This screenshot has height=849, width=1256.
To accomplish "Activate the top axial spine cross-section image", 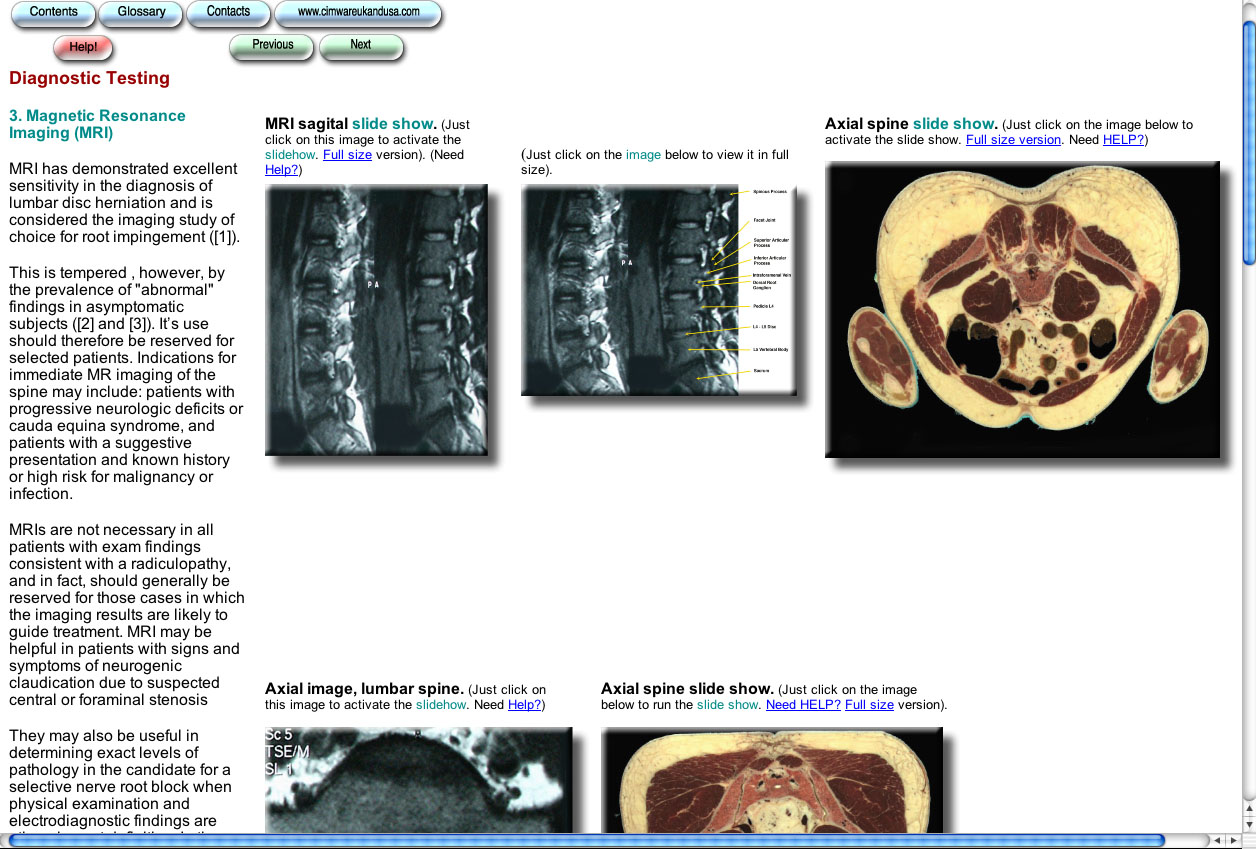I will [1022, 309].
